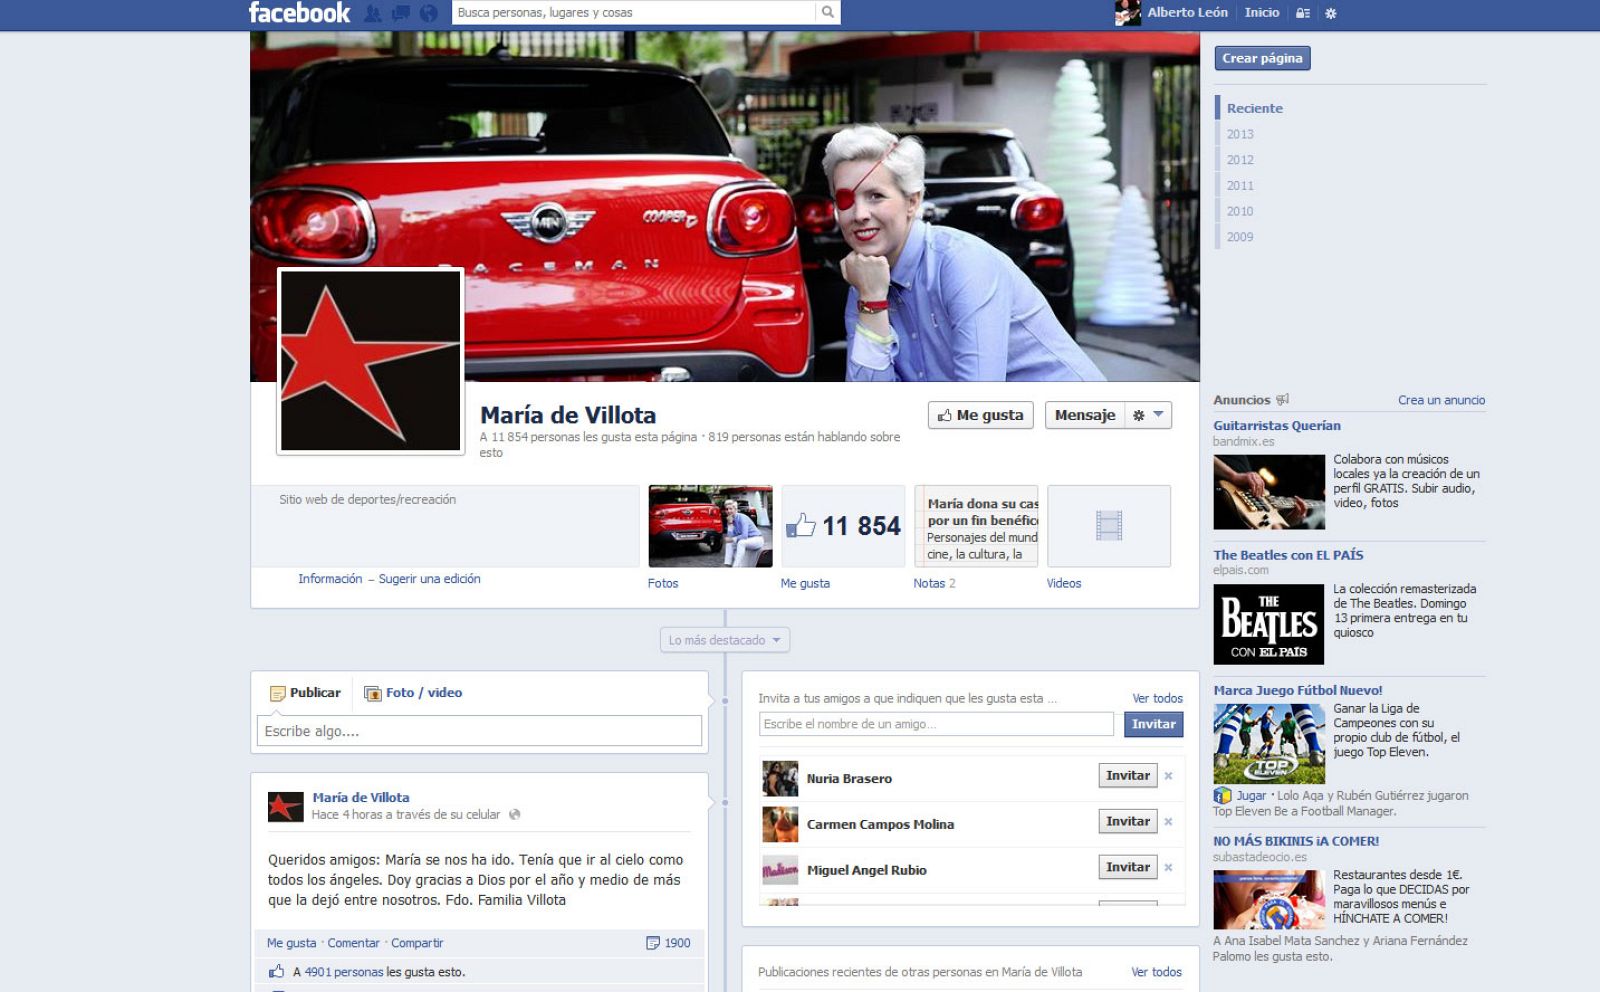Switch to the Foto / vídeo tab
1600x992 pixels.
[x=413, y=693]
